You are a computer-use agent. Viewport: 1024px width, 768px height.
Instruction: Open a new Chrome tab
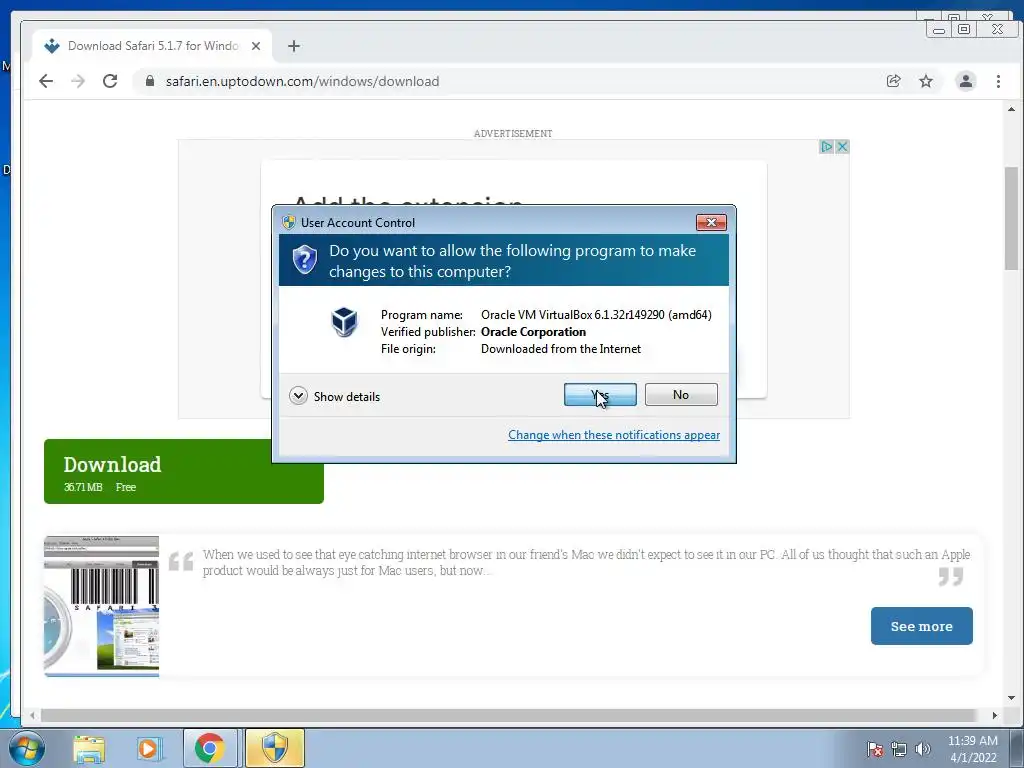coord(294,46)
